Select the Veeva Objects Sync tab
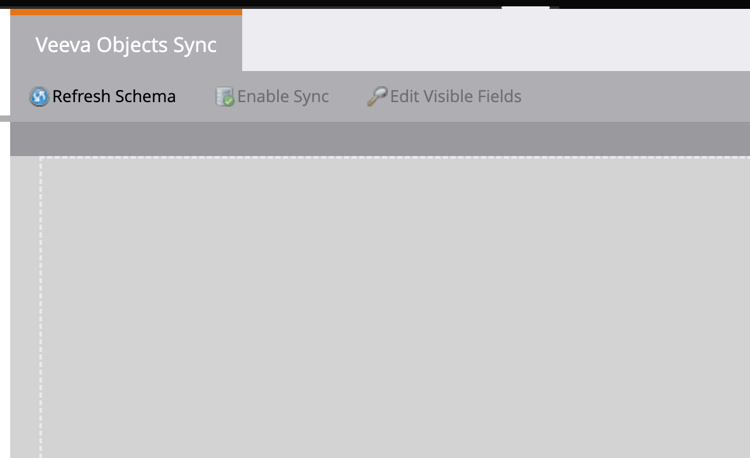750x458 pixels. coord(126,45)
